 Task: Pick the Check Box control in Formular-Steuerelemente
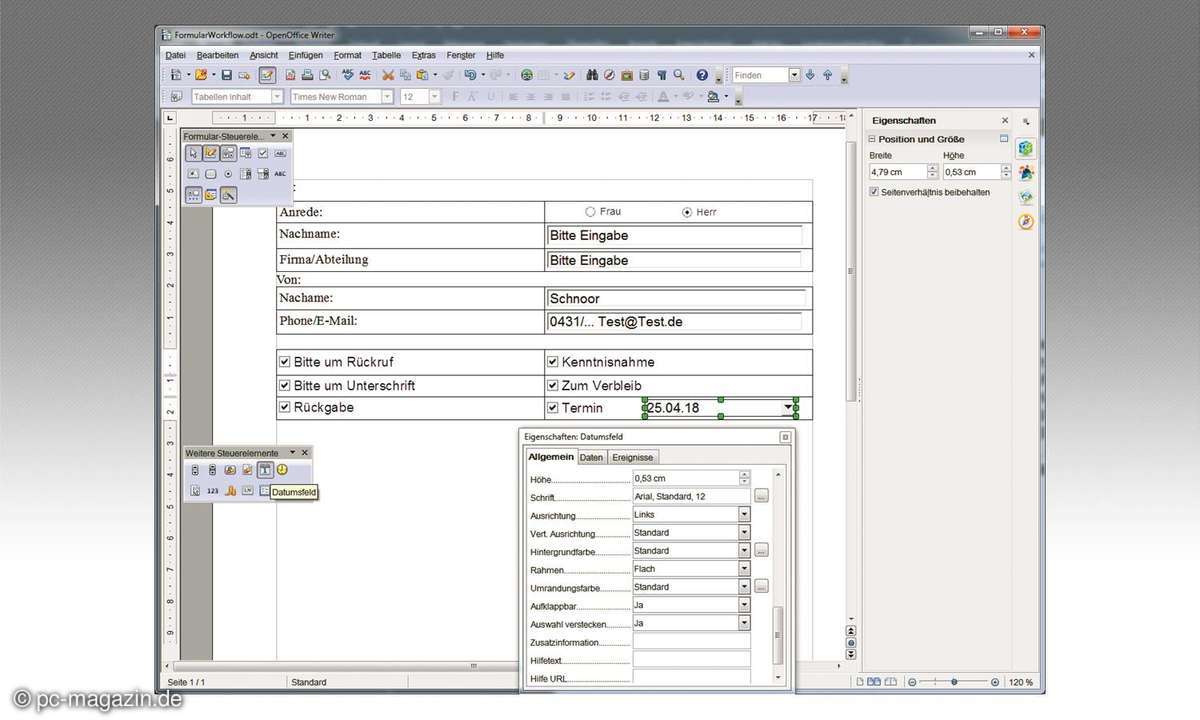(263, 153)
